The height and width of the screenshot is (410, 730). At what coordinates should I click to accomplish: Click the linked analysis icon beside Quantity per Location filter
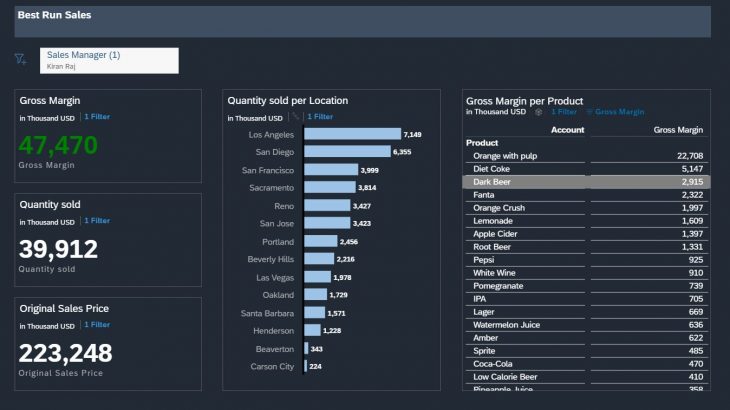coord(296,117)
